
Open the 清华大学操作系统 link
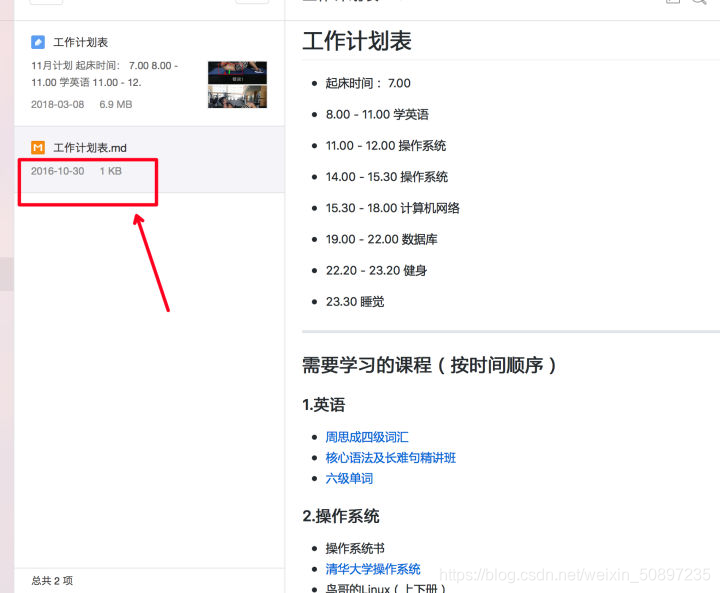[373, 569]
